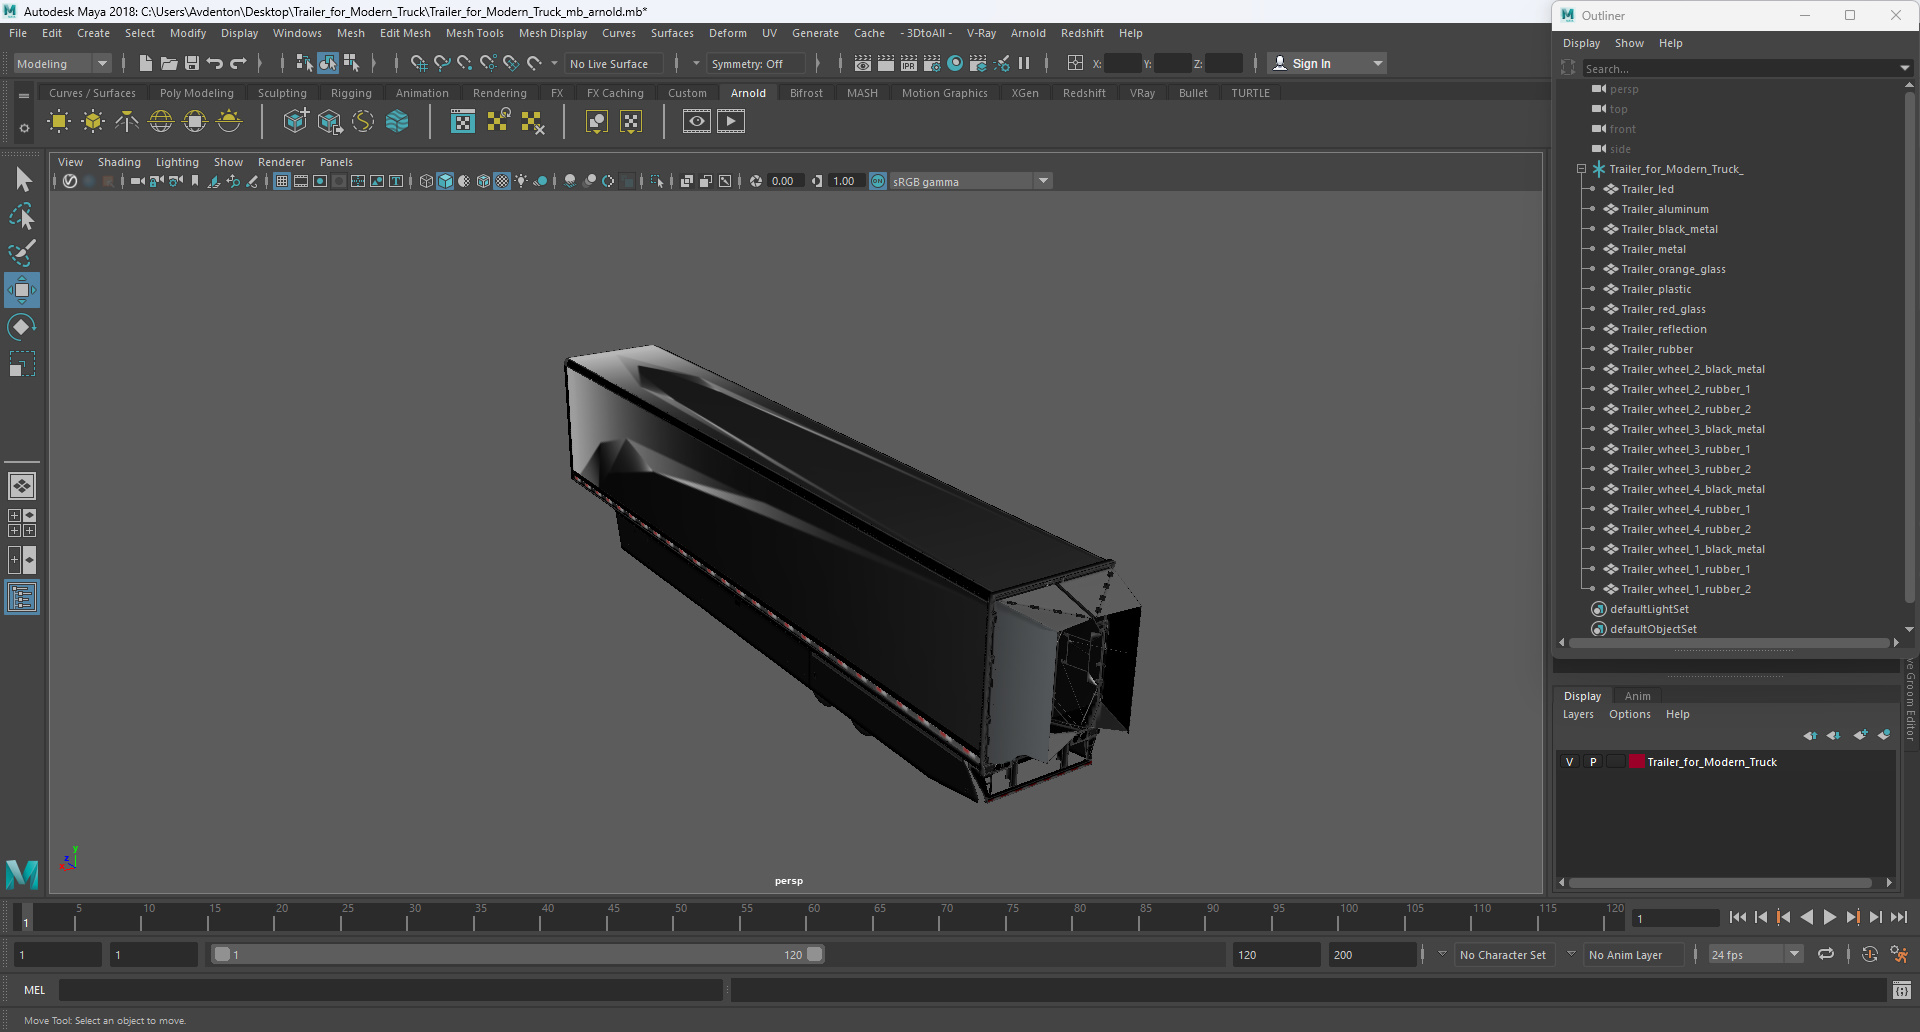Create an Arnold photometric light
1920x1032 pixels.
pos(127,122)
